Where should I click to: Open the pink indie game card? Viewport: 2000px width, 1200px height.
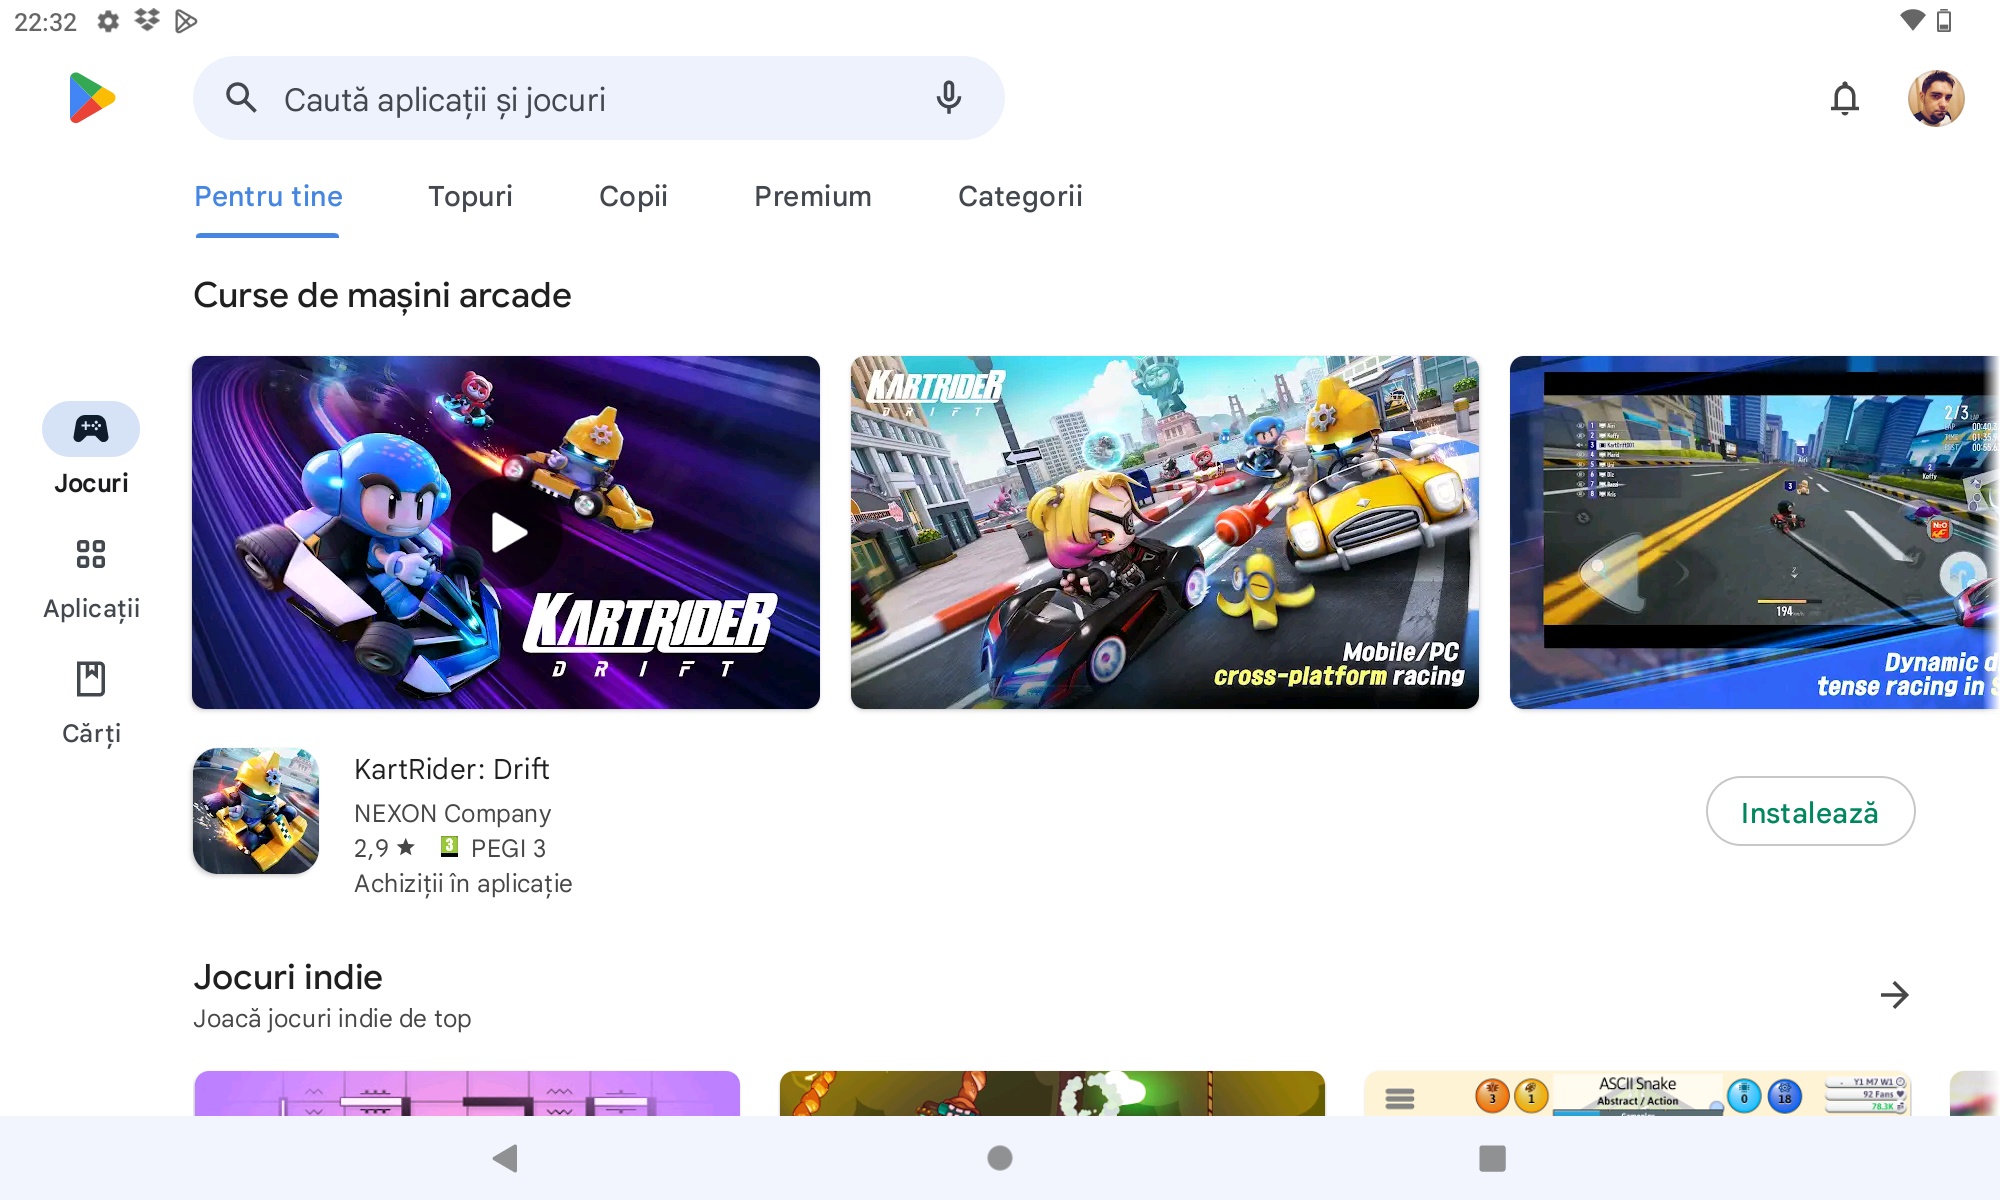tap(467, 1093)
